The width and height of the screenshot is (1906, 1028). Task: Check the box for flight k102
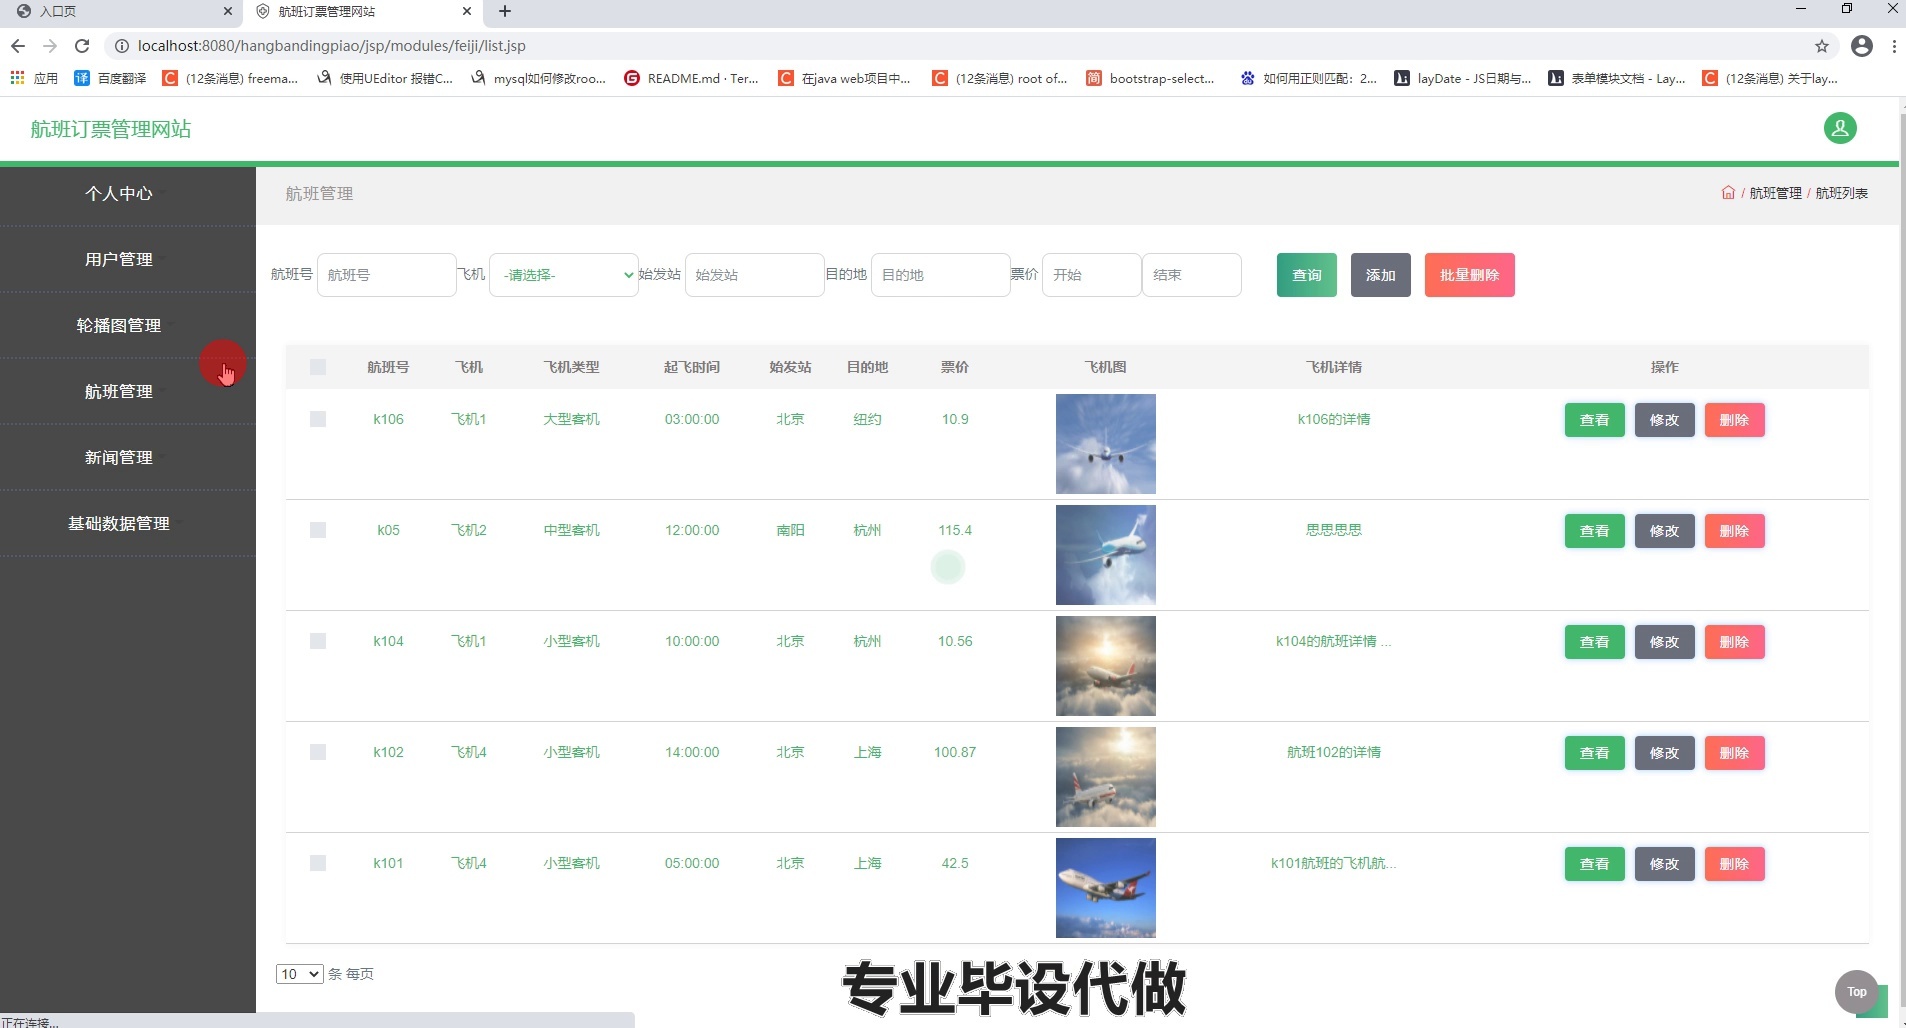click(318, 752)
